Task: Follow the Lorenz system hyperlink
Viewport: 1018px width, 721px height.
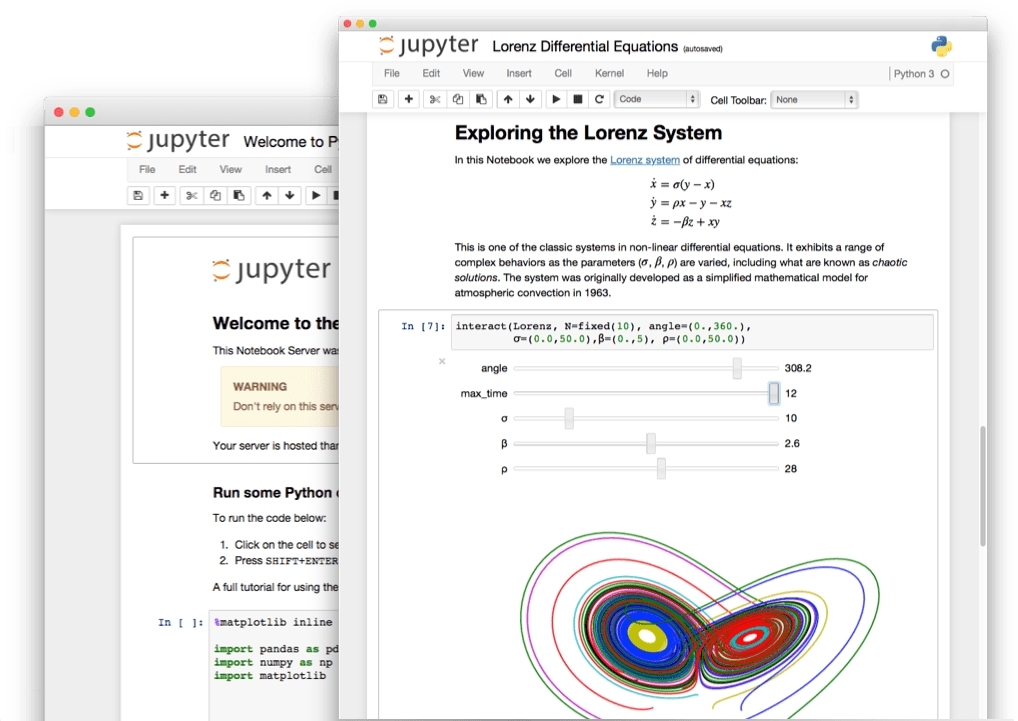Action: pyautogui.click(x=644, y=160)
